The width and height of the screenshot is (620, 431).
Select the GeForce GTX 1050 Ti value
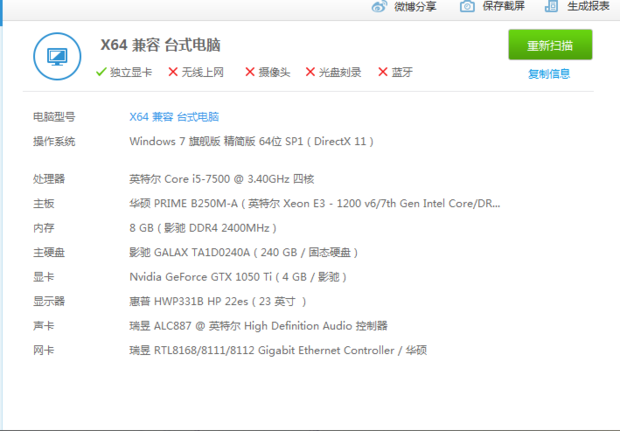tap(238, 277)
